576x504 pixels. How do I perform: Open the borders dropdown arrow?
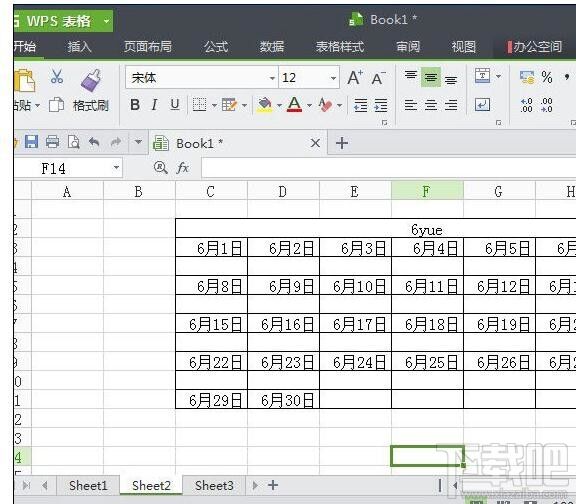[x=214, y=105]
